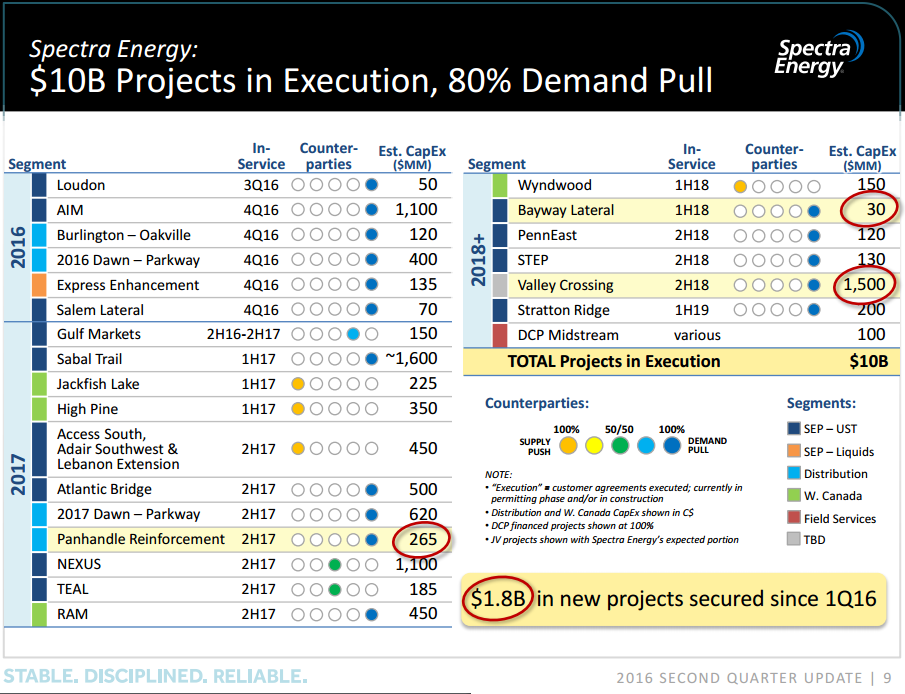Click the green circle in the TEAL row
This screenshot has width=905, height=694.
[x=334, y=589]
